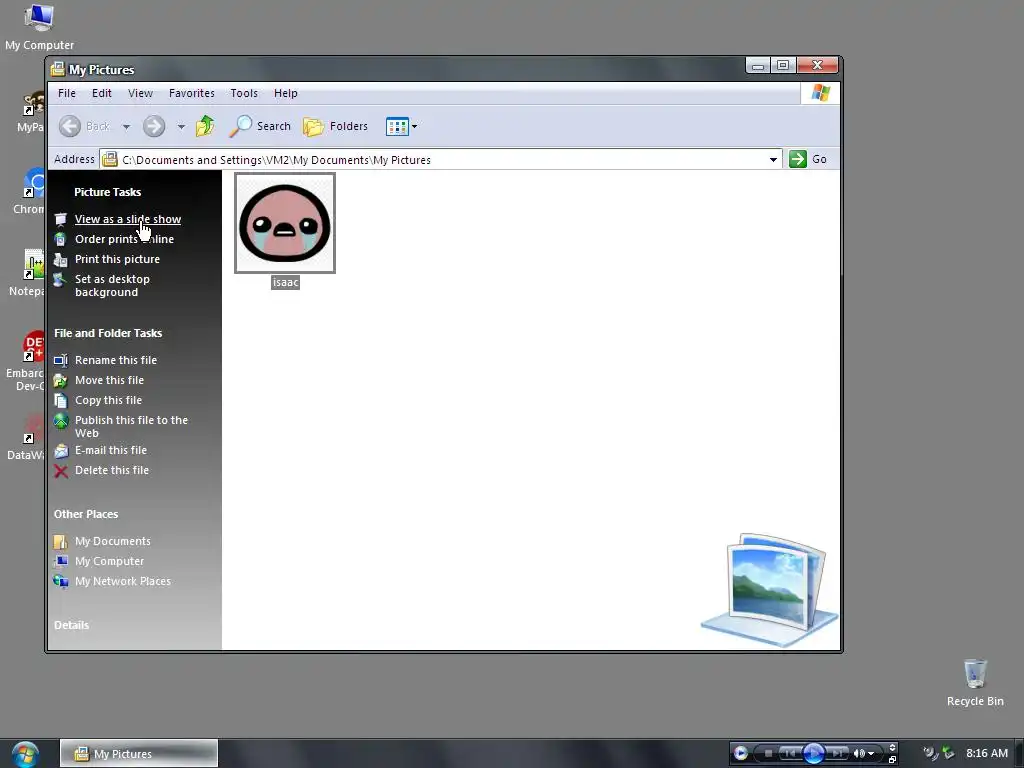Open the Views dropdown arrow

[x=414, y=126]
